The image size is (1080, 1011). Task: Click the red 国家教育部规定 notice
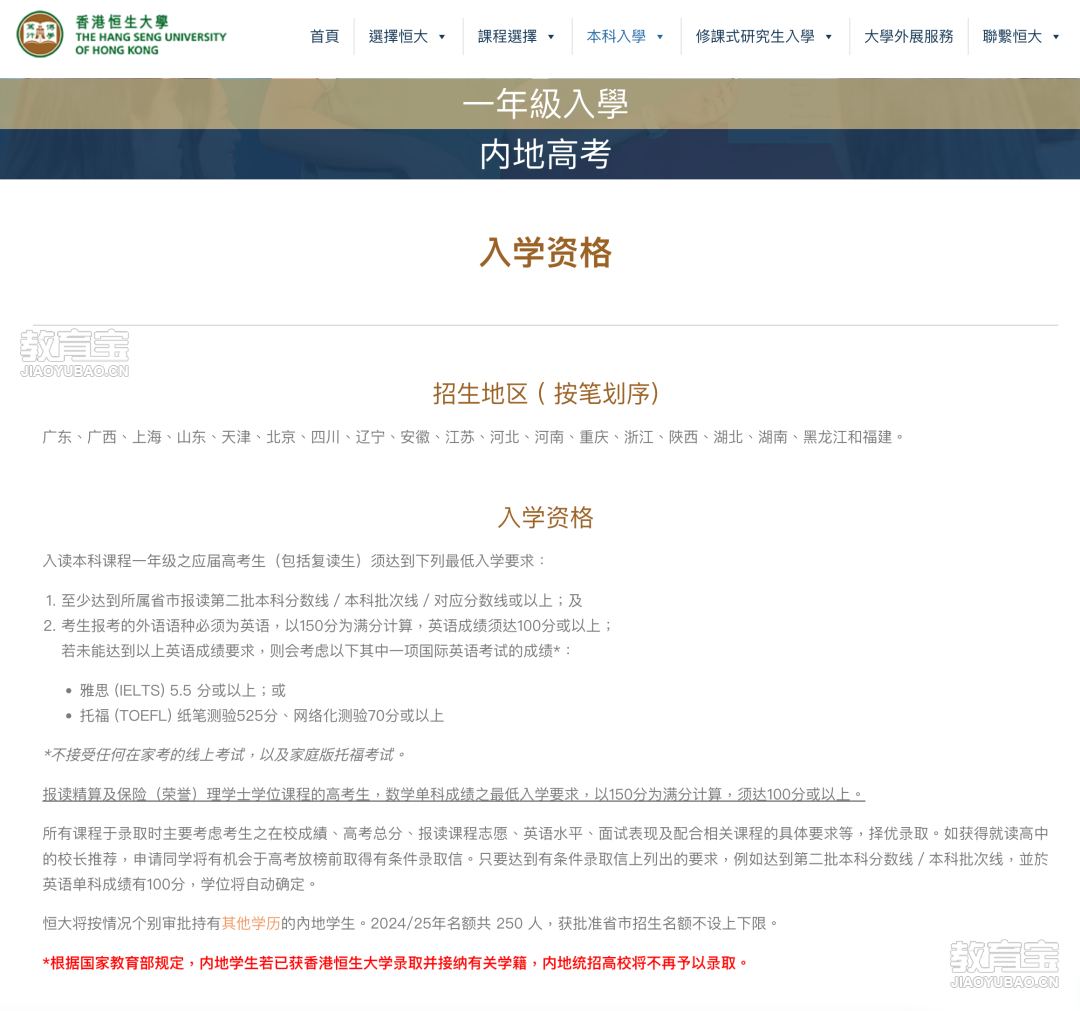[x=395, y=963]
